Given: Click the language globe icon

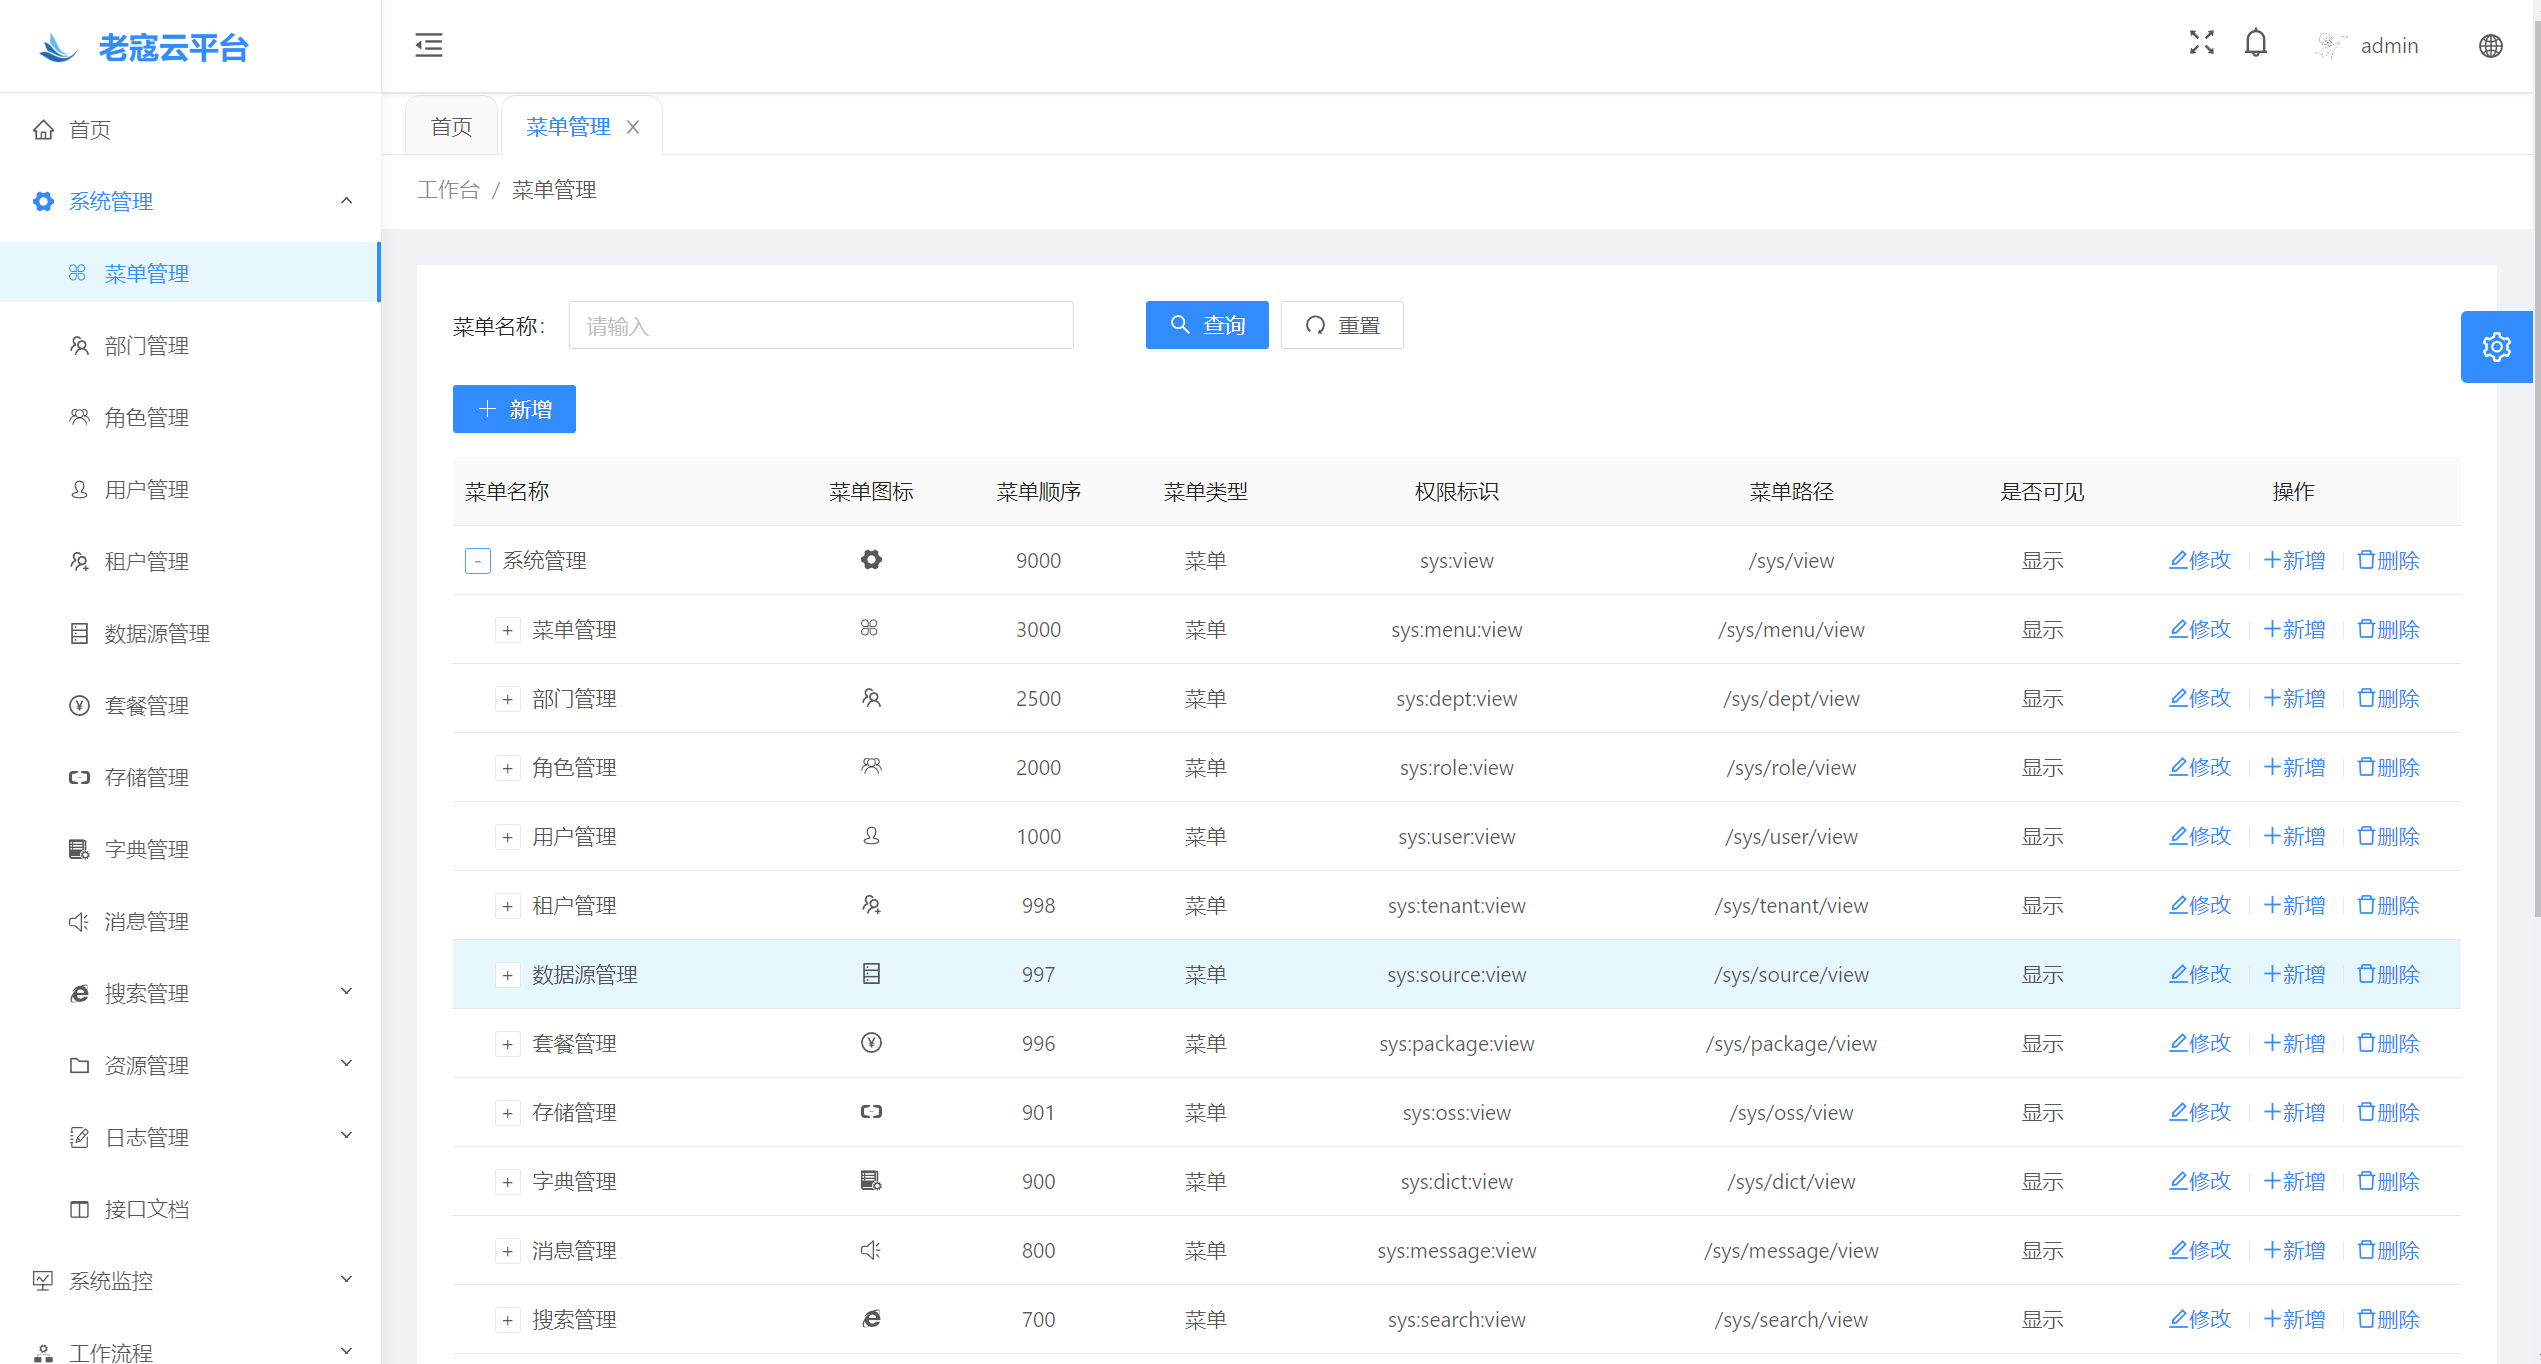Looking at the screenshot, I should (x=2490, y=46).
